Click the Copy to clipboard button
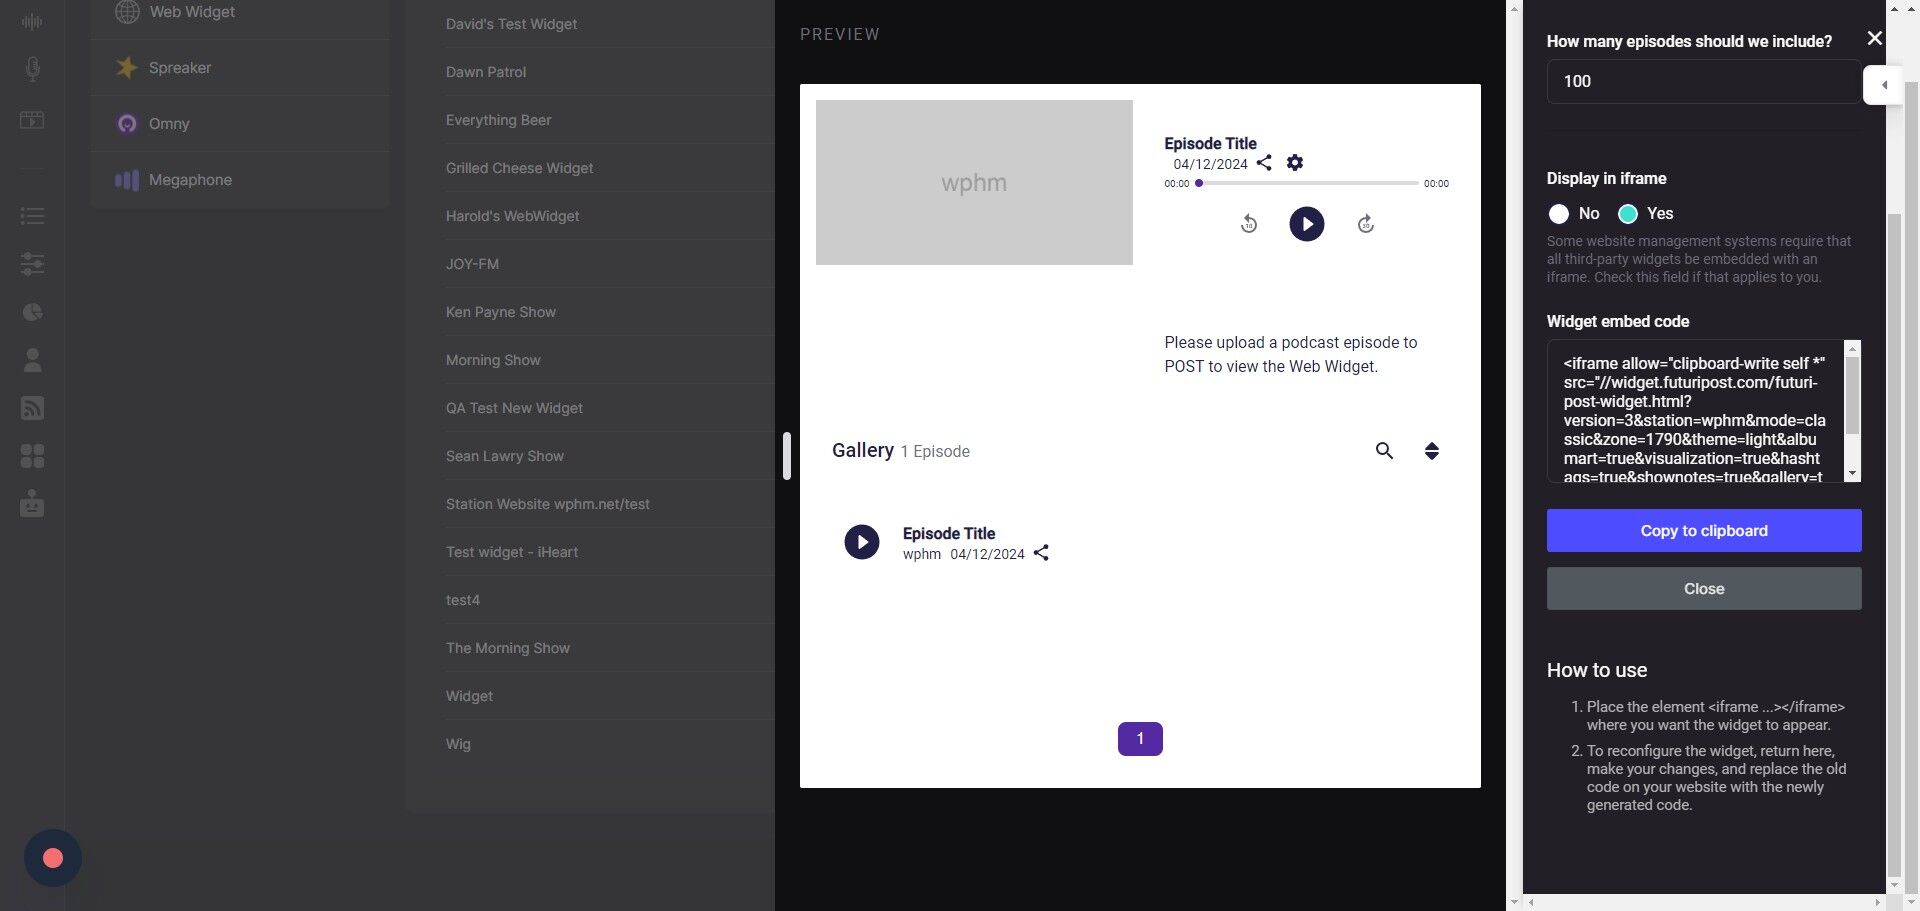The width and height of the screenshot is (1920, 911). [1703, 531]
